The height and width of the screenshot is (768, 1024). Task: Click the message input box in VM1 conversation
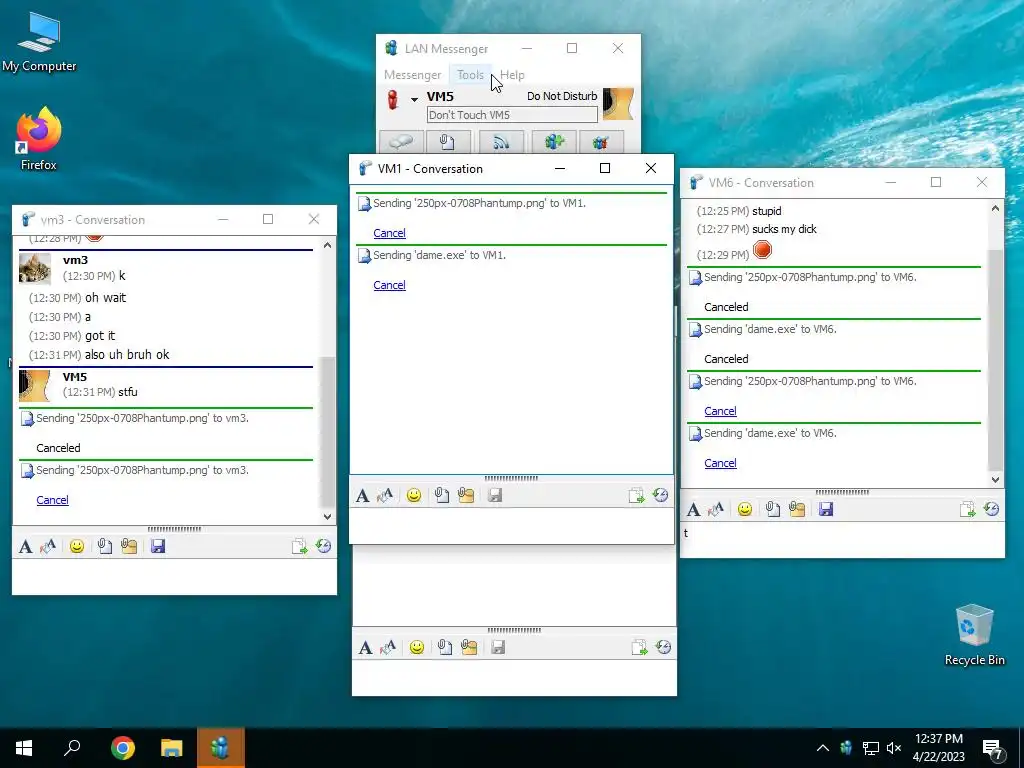tap(511, 525)
